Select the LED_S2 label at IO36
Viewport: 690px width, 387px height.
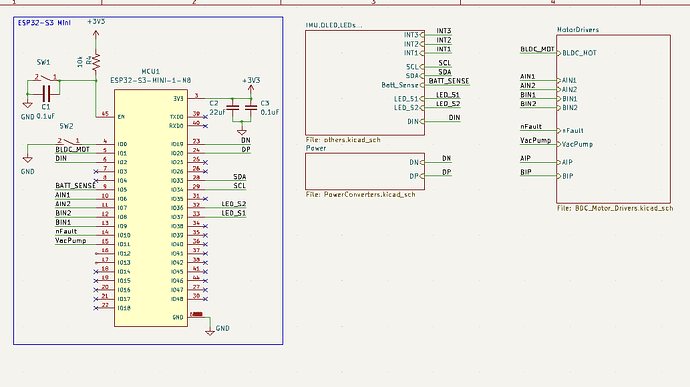[x=234, y=204]
